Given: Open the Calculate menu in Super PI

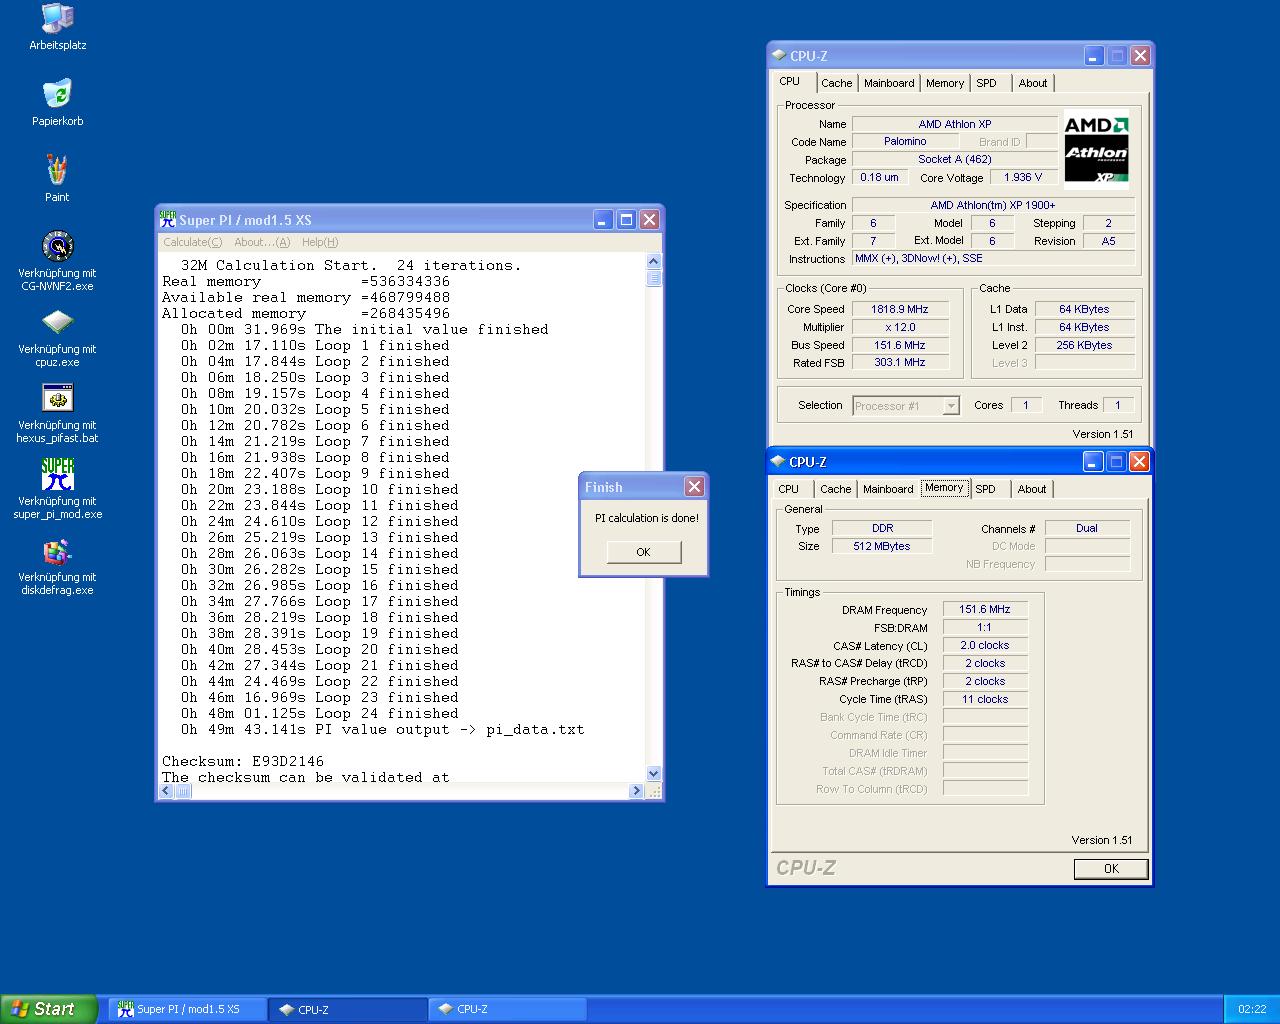Looking at the screenshot, I should tap(192, 242).
